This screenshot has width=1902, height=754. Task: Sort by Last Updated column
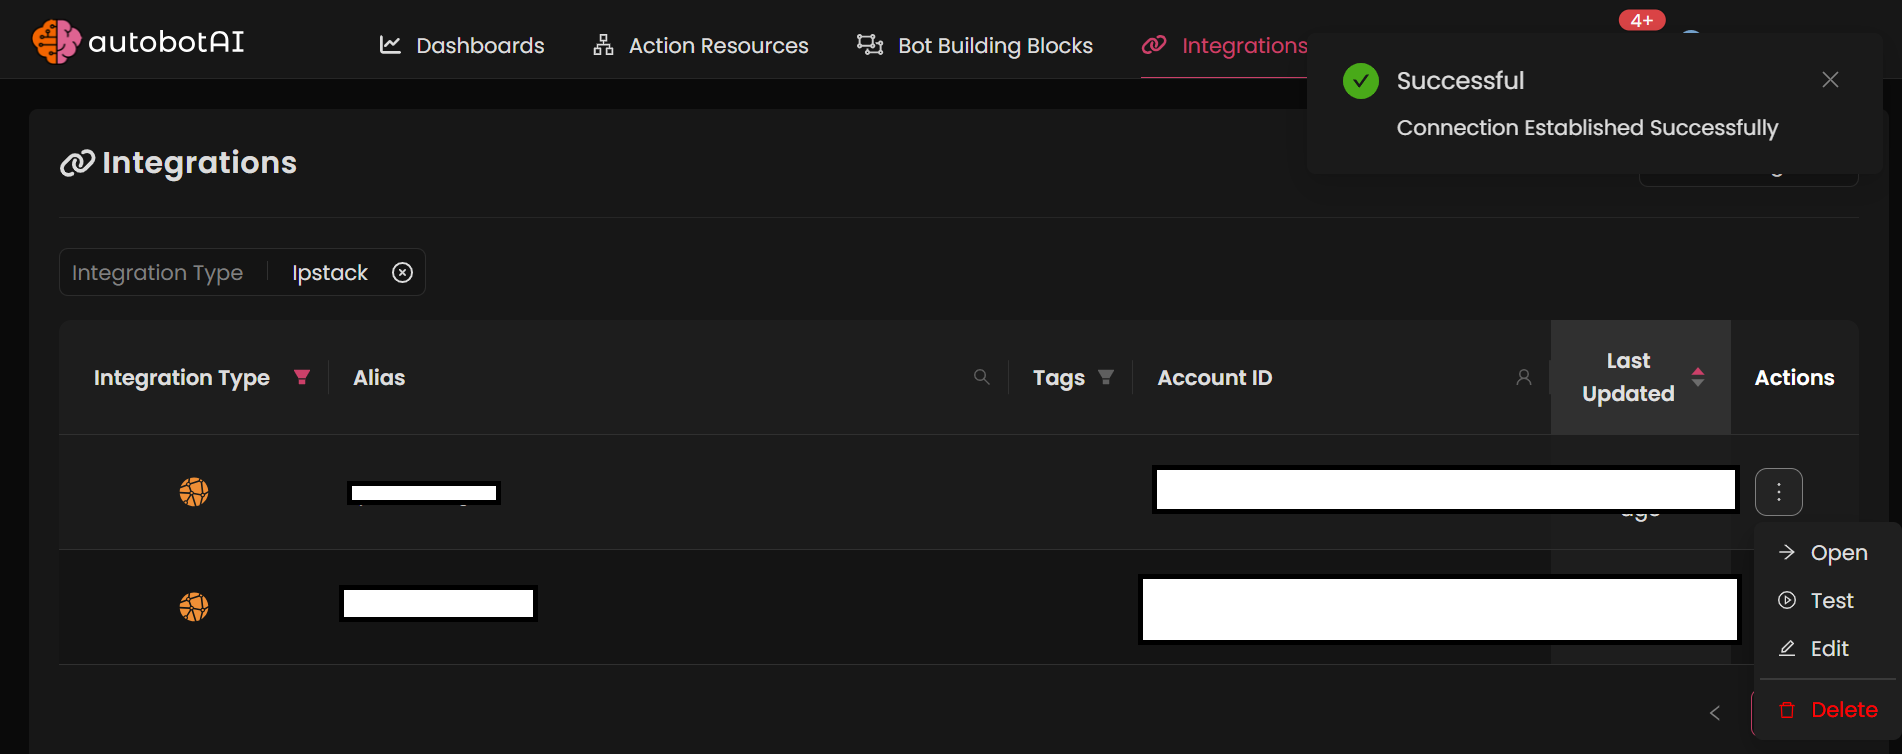pos(1698,377)
